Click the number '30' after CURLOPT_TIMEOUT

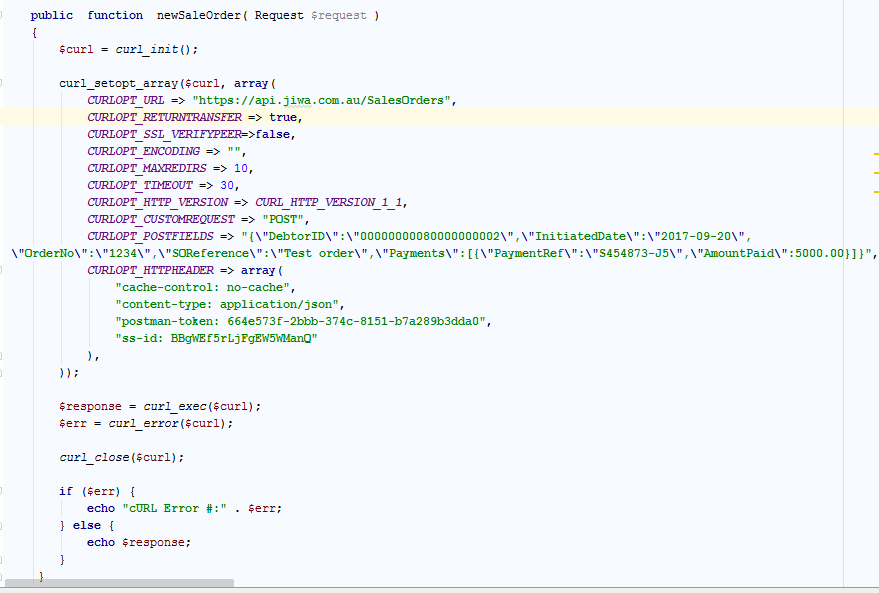[x=226, y=185]
